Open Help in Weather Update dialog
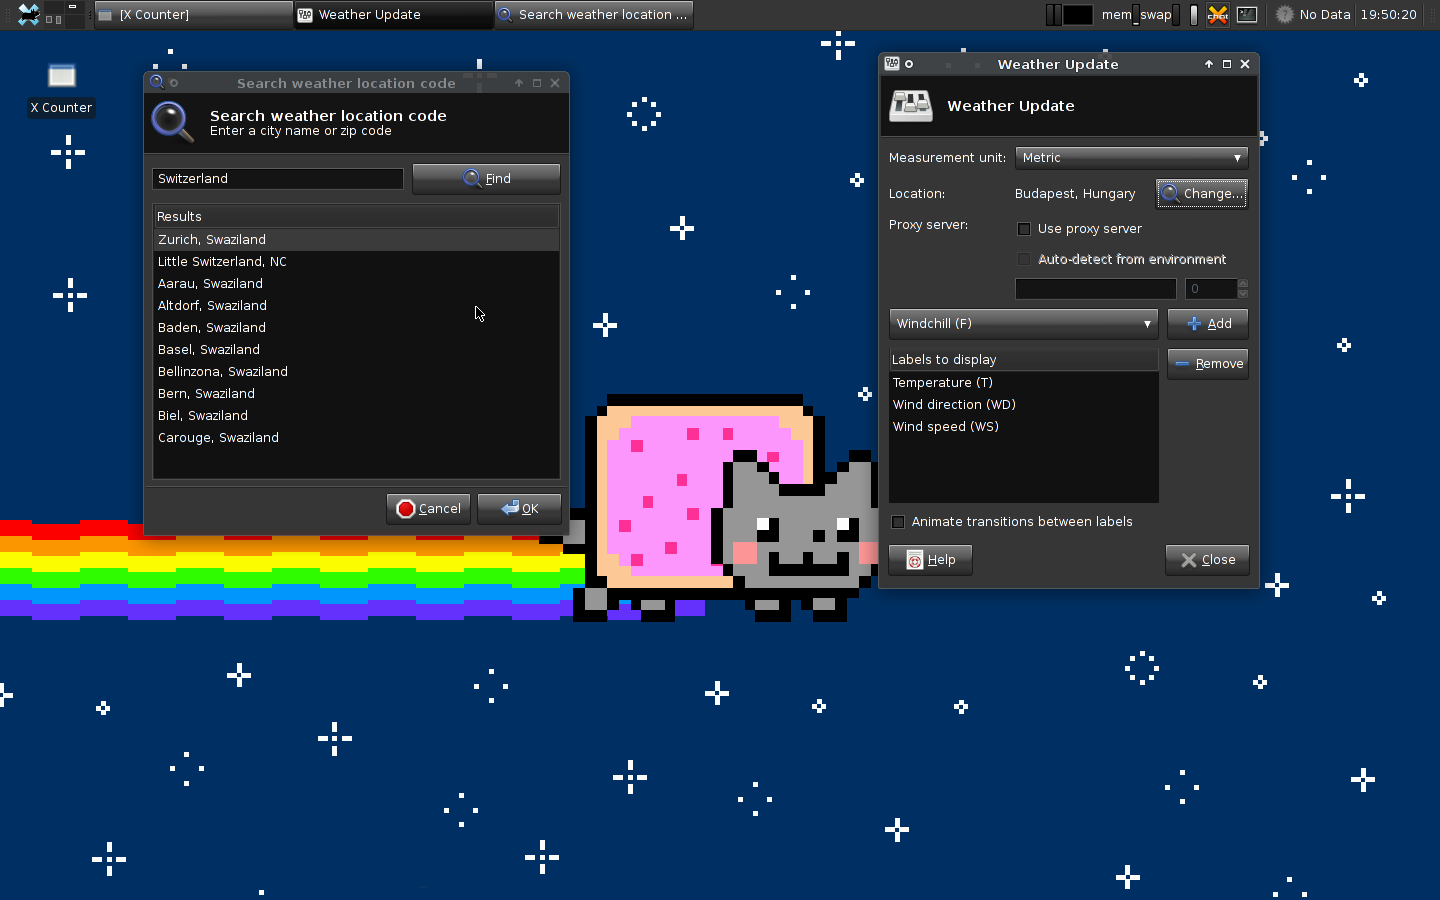The width and height of the screenshot is (1440, 900). 930,560
